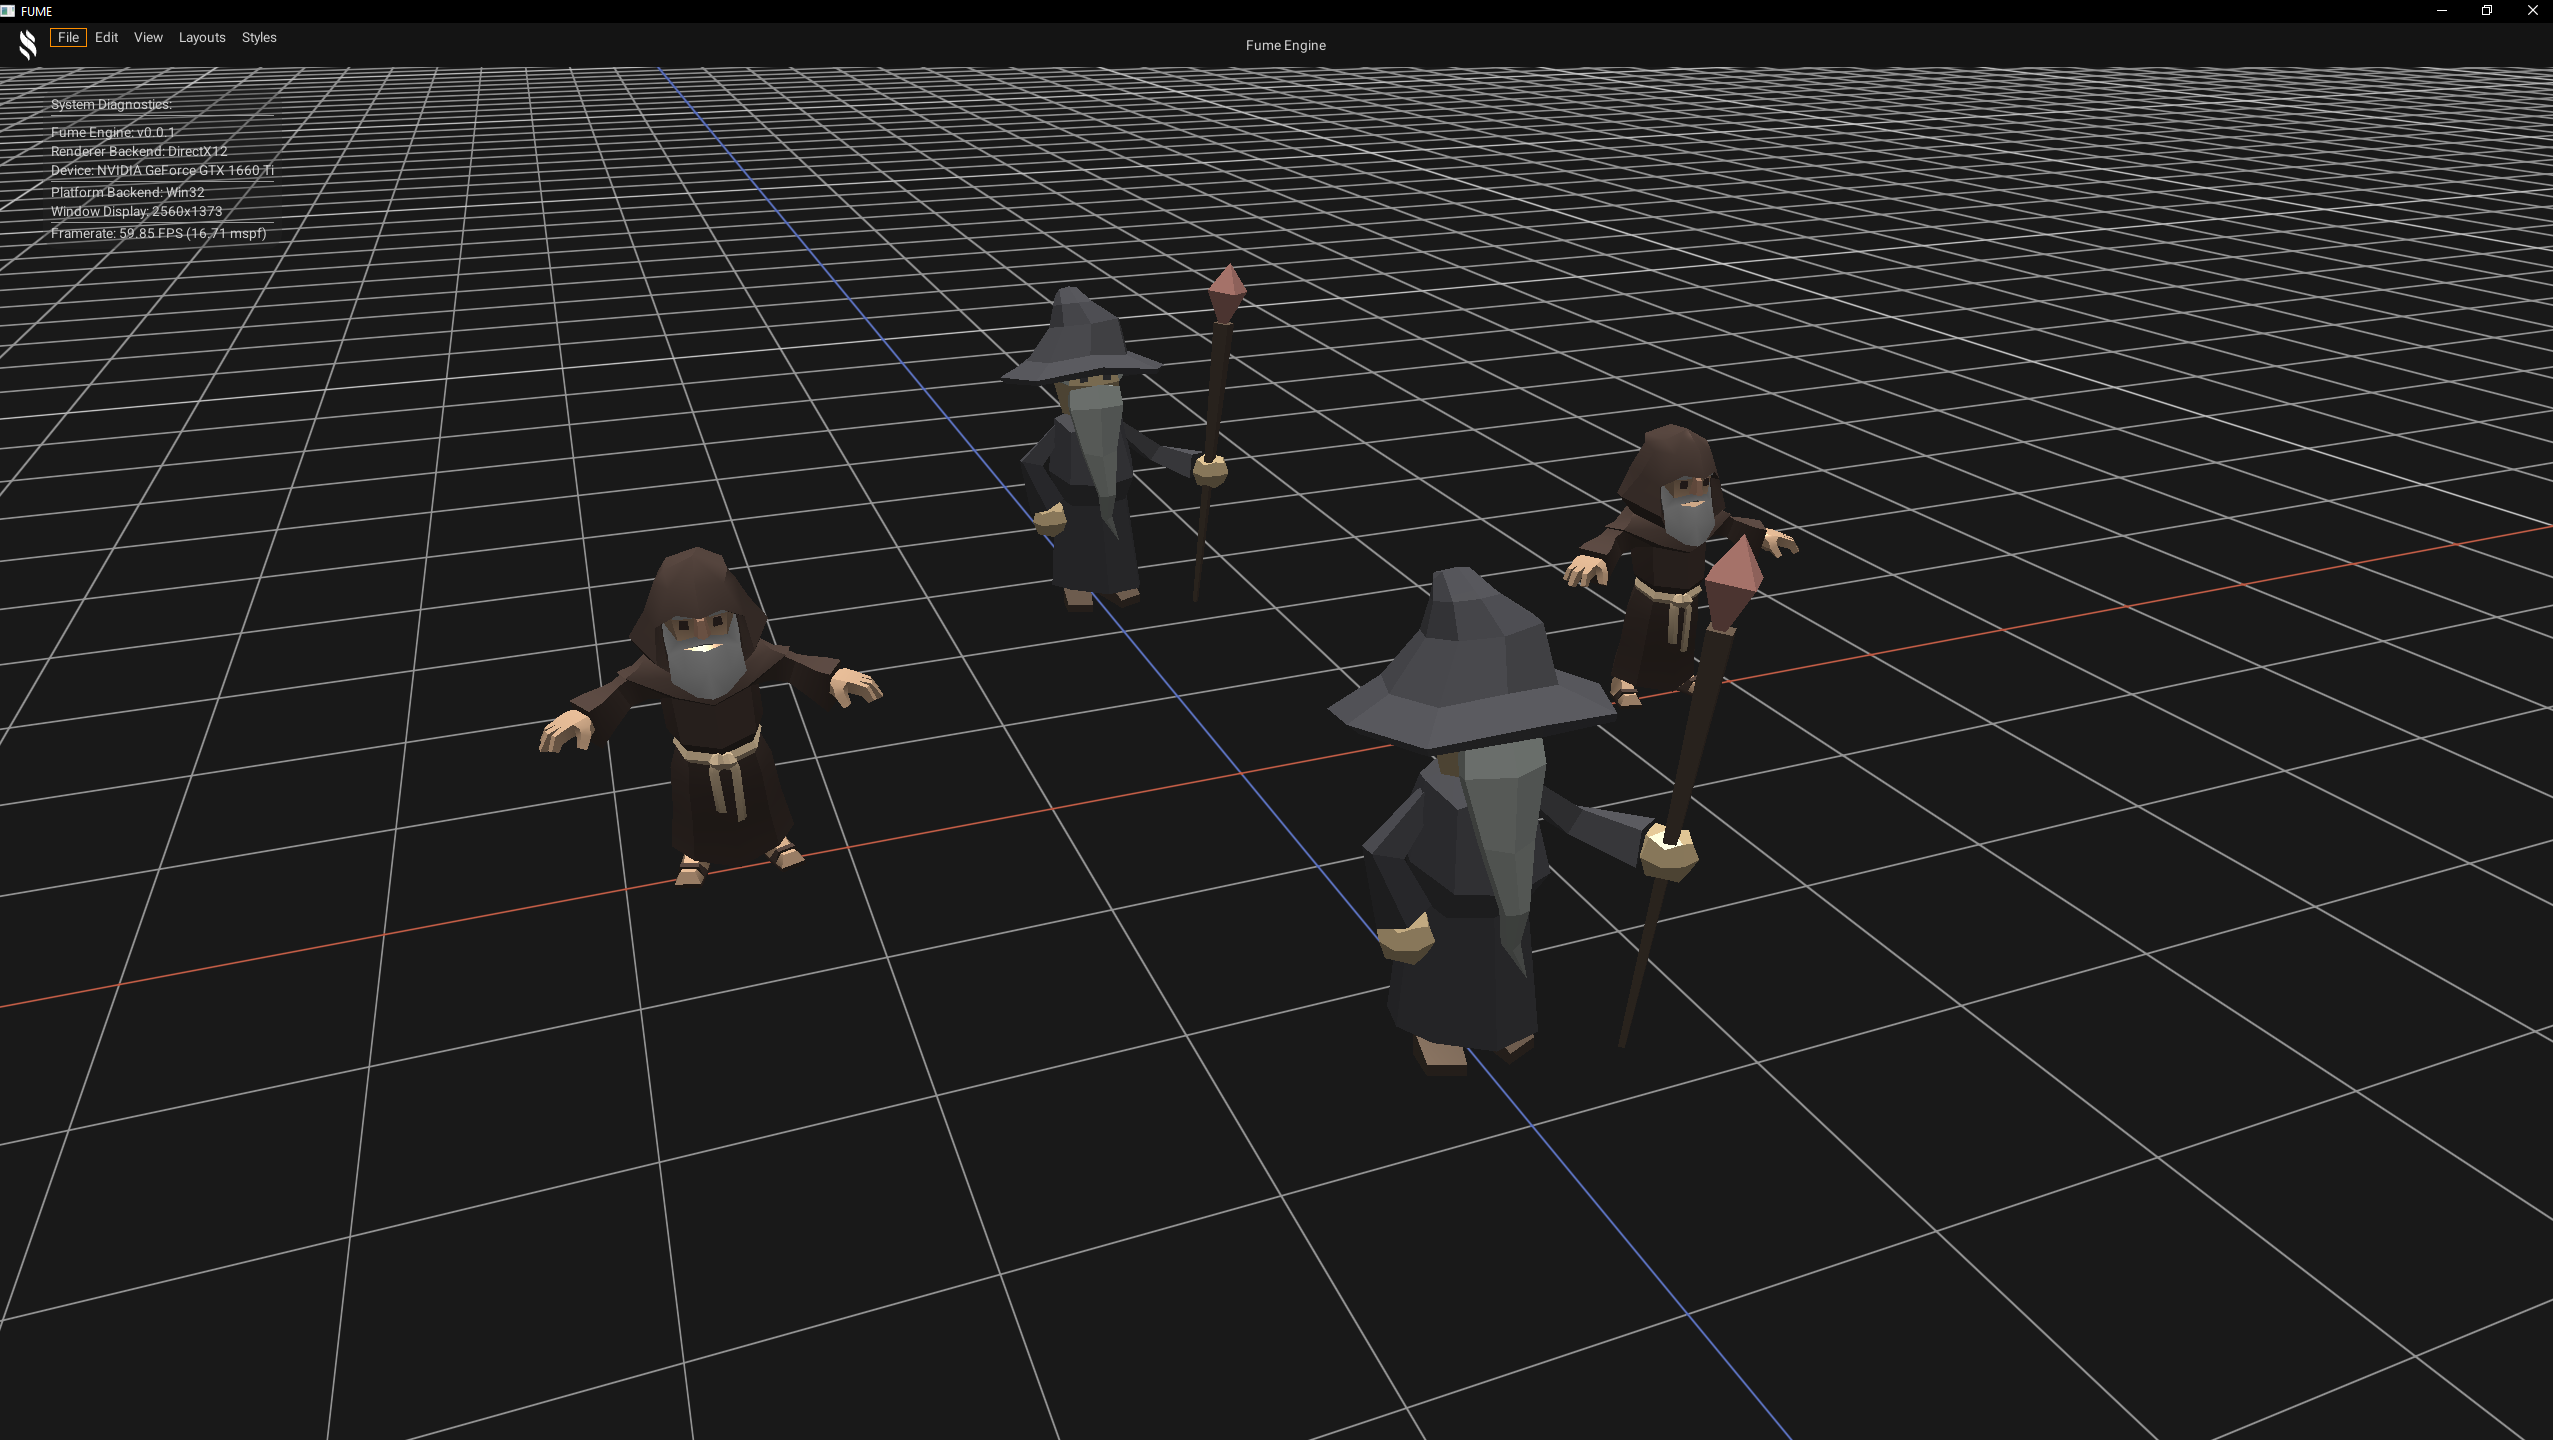Restore down the FUME window
This screenshot has height=1440, width=2553.
coord(2486,11)
